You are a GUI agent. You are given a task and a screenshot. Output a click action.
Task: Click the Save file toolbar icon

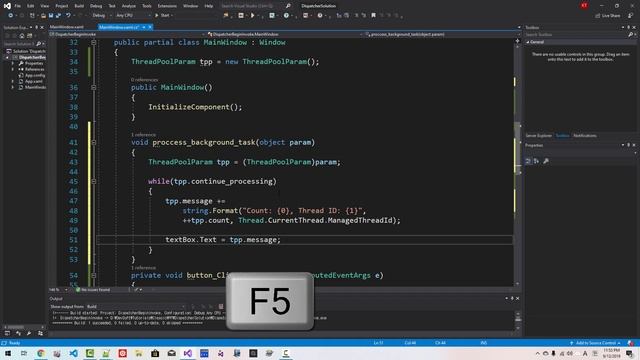point(51,16)
